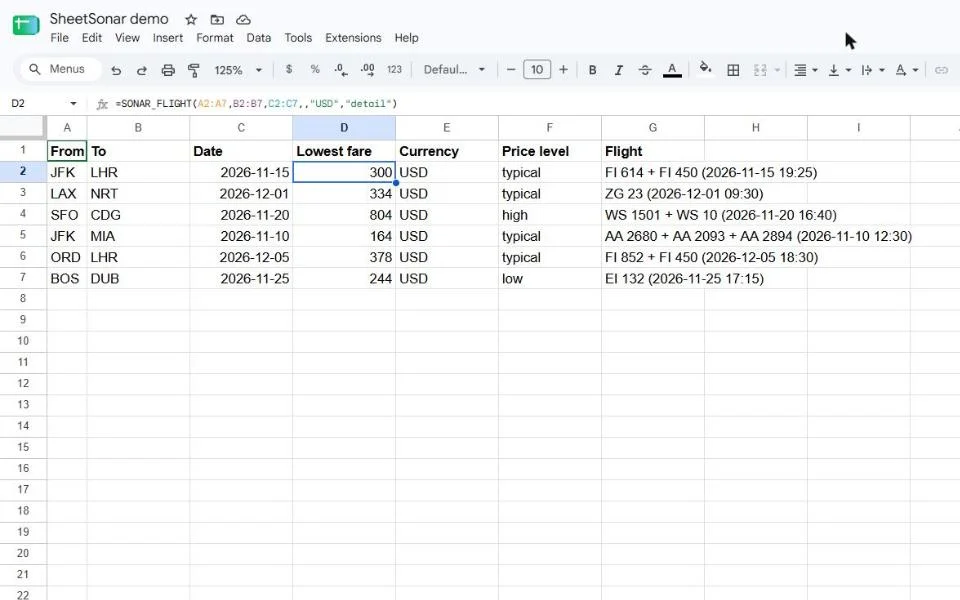This screenshot has width=960, height=600.
Task: Open the Tools menu
Action: 298,38
